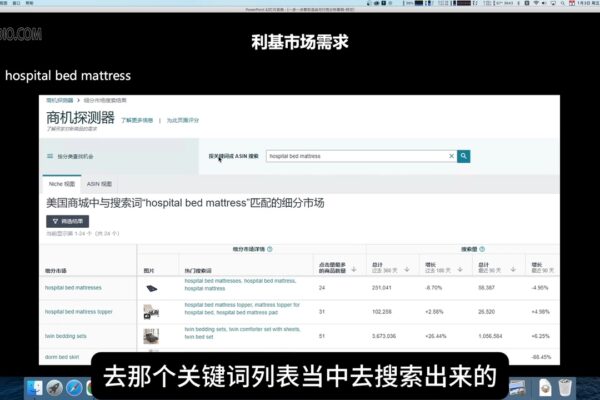
Task: Click the growth value +26.44%
Action: (435, 336)
